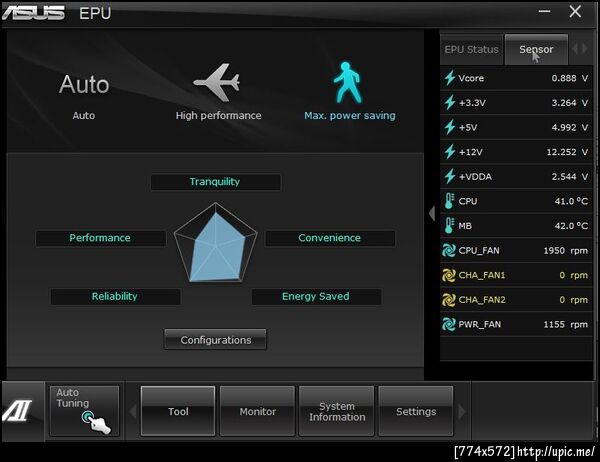This screenshot has width=600, height=462.
Task: Minimize the EPU window
Action: pyautogui.click(x=544, y=11)
